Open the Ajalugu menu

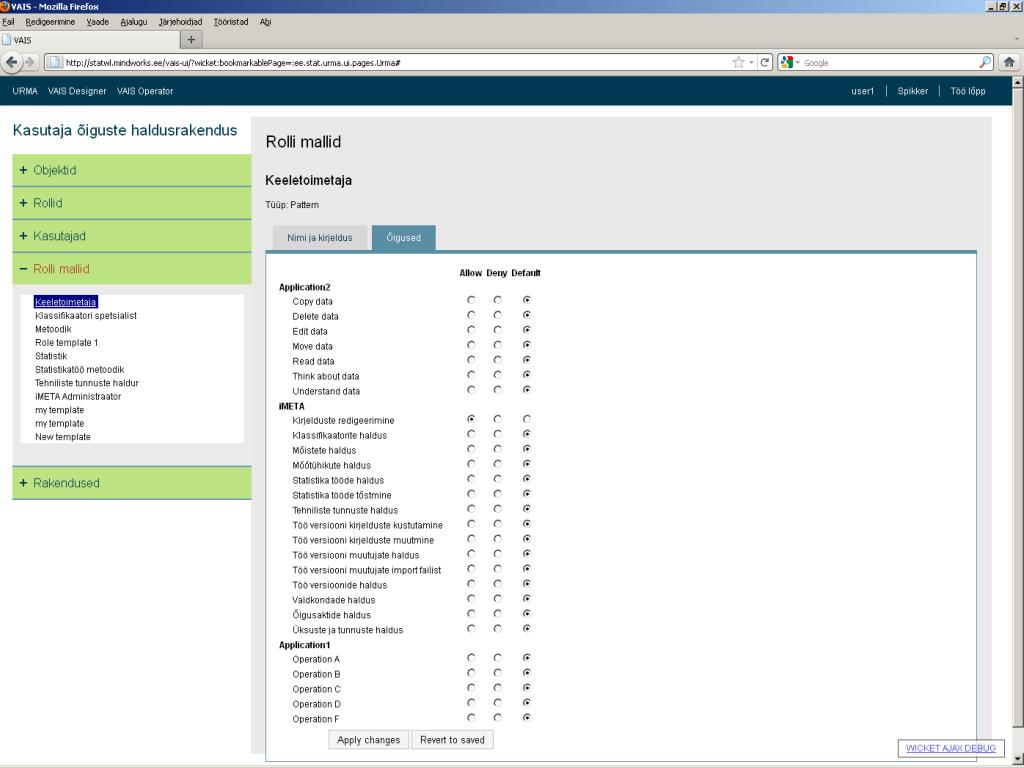(134, 22)
